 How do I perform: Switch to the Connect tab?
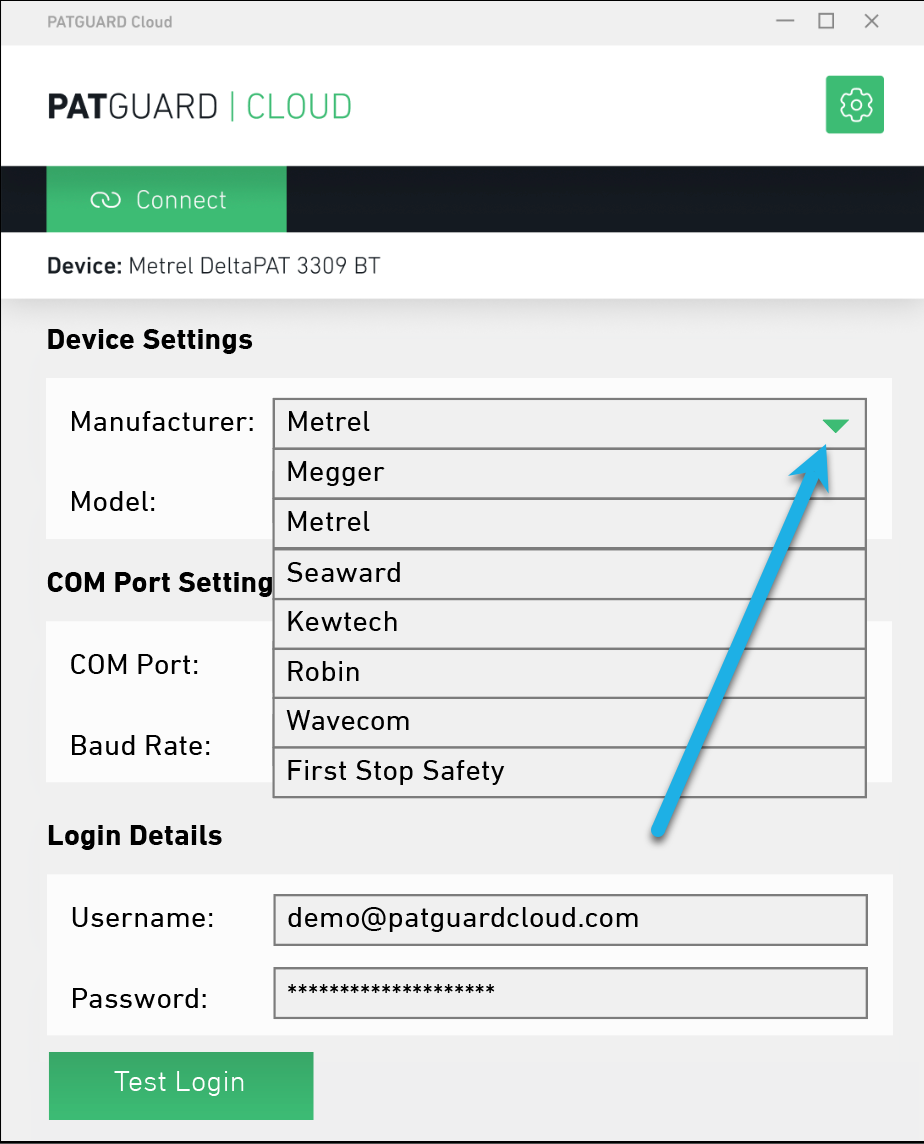coord(166,199)
